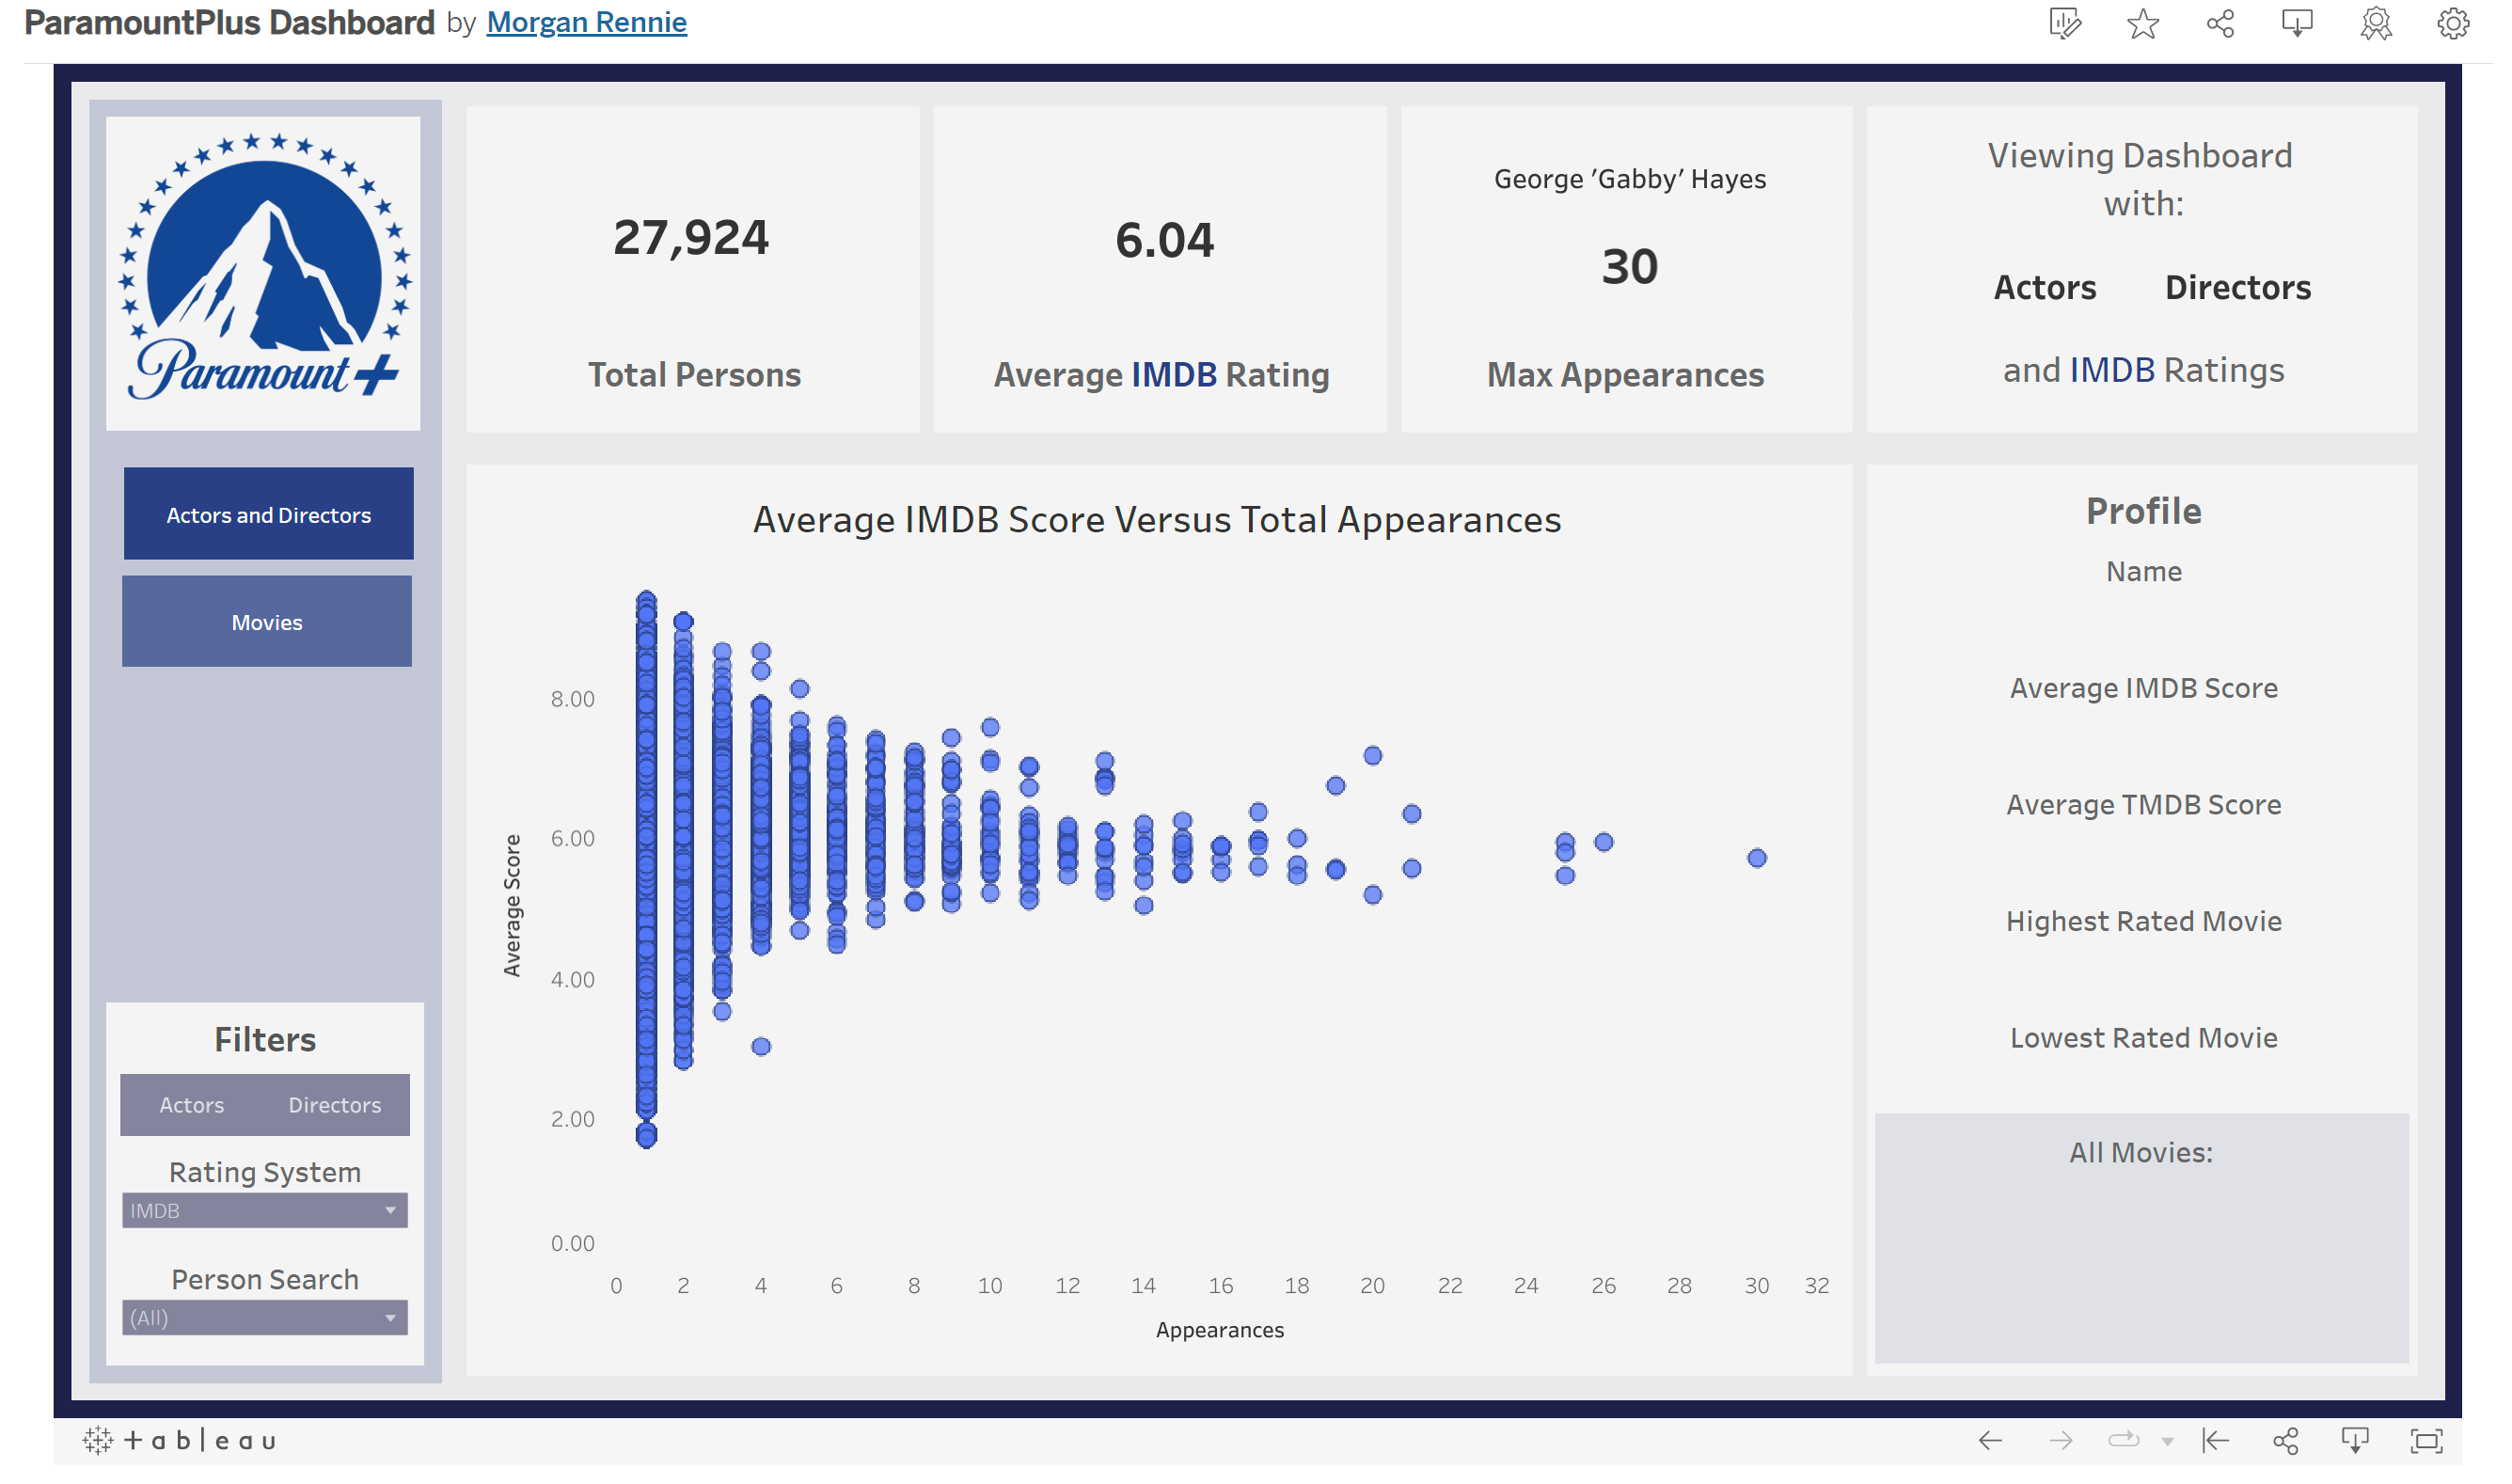Open the Rating System IMDB dropdown

[265, 1210]
